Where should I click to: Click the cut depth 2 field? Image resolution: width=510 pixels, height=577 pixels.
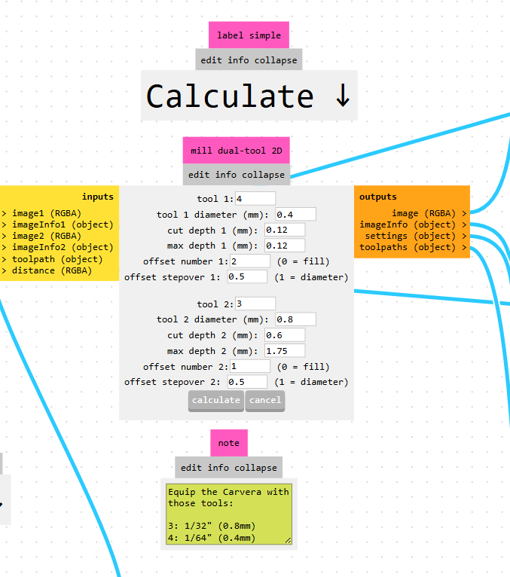pos(285,335)
